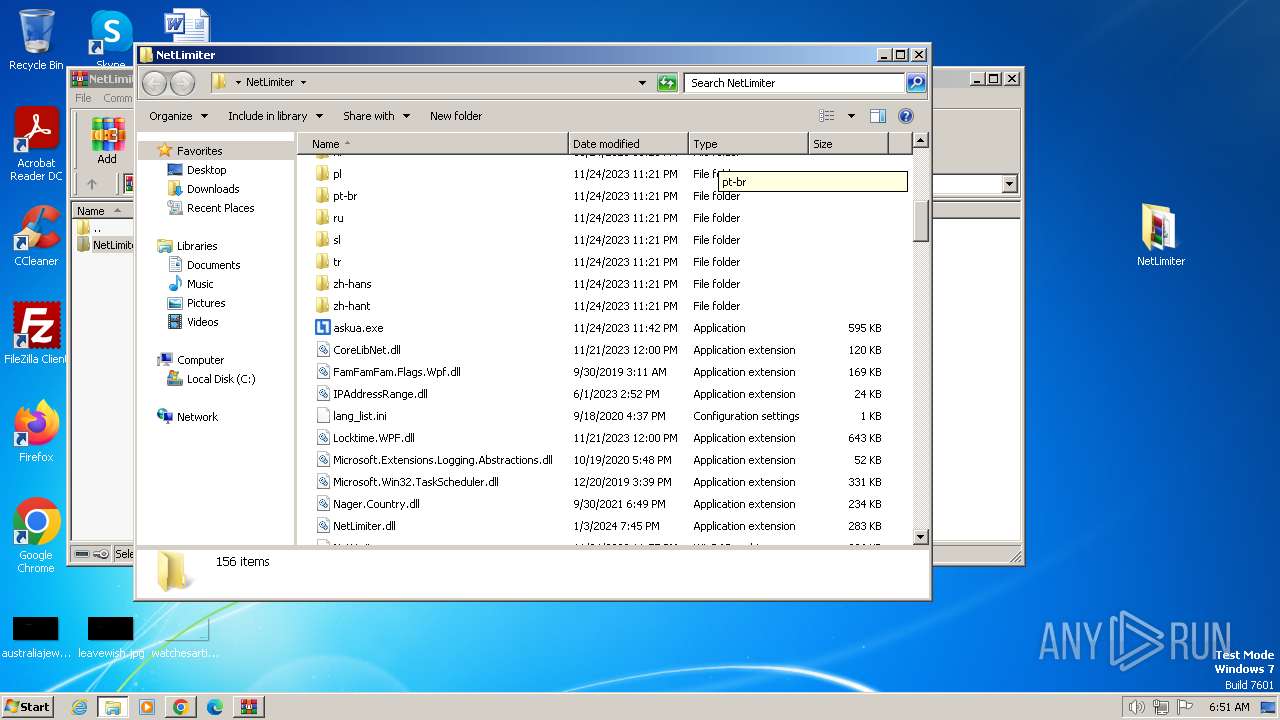
Task: Refresh the NetLimiter folder view
Action: coord(667,83)
